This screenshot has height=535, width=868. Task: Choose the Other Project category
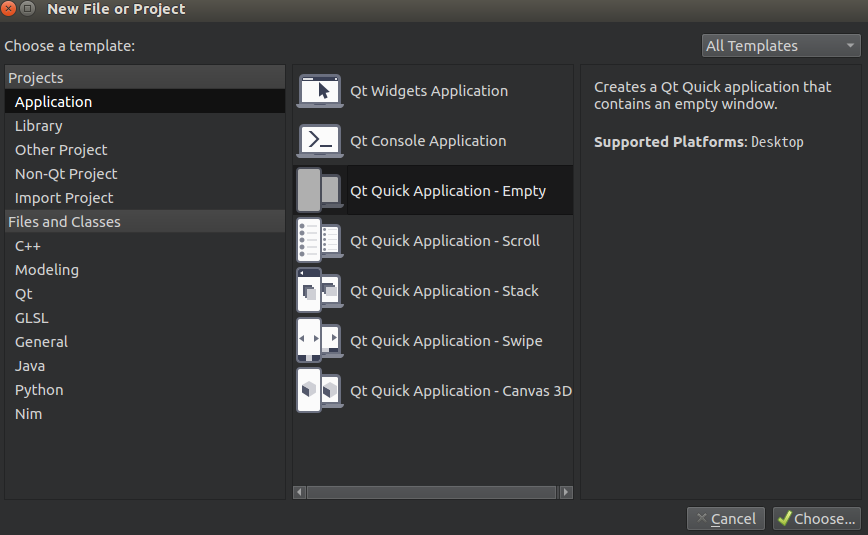[x=144, y=150]
